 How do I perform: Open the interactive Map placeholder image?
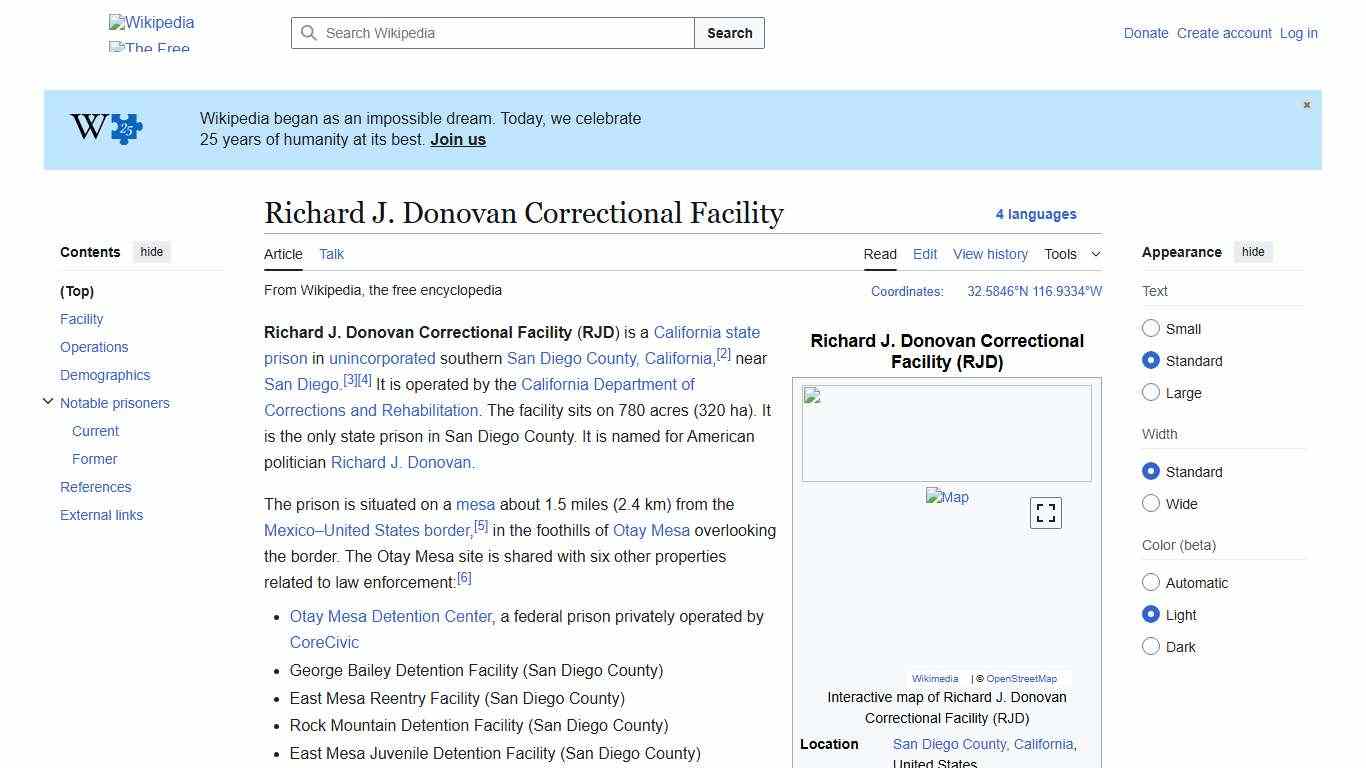pos(946,496)
